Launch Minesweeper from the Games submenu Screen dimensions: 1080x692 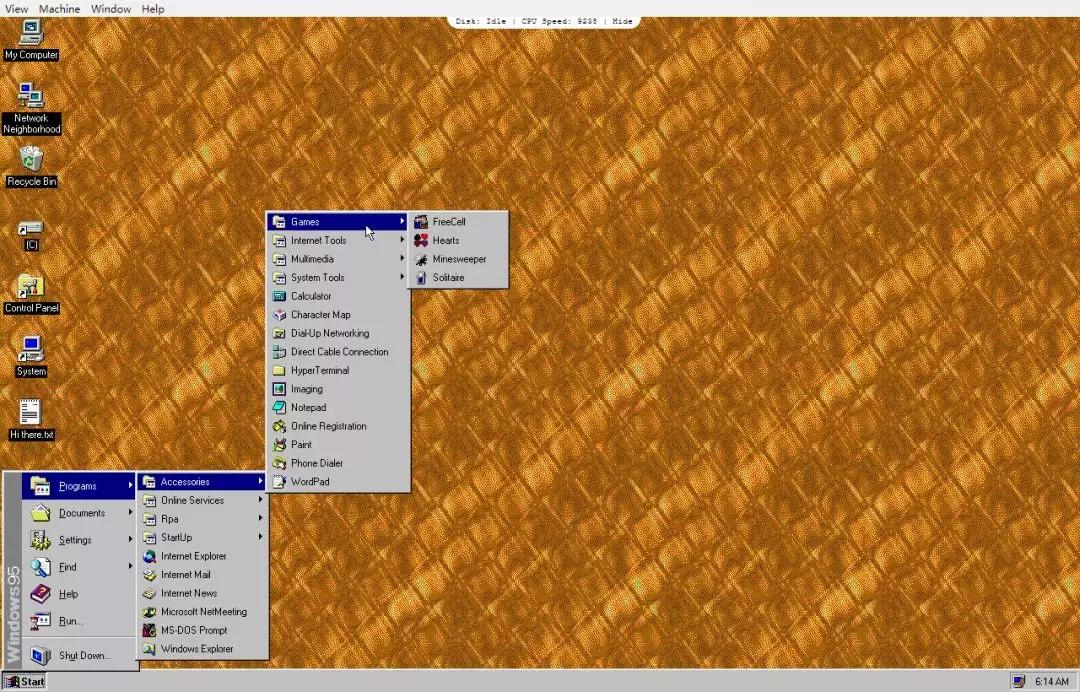pos(460,259)
